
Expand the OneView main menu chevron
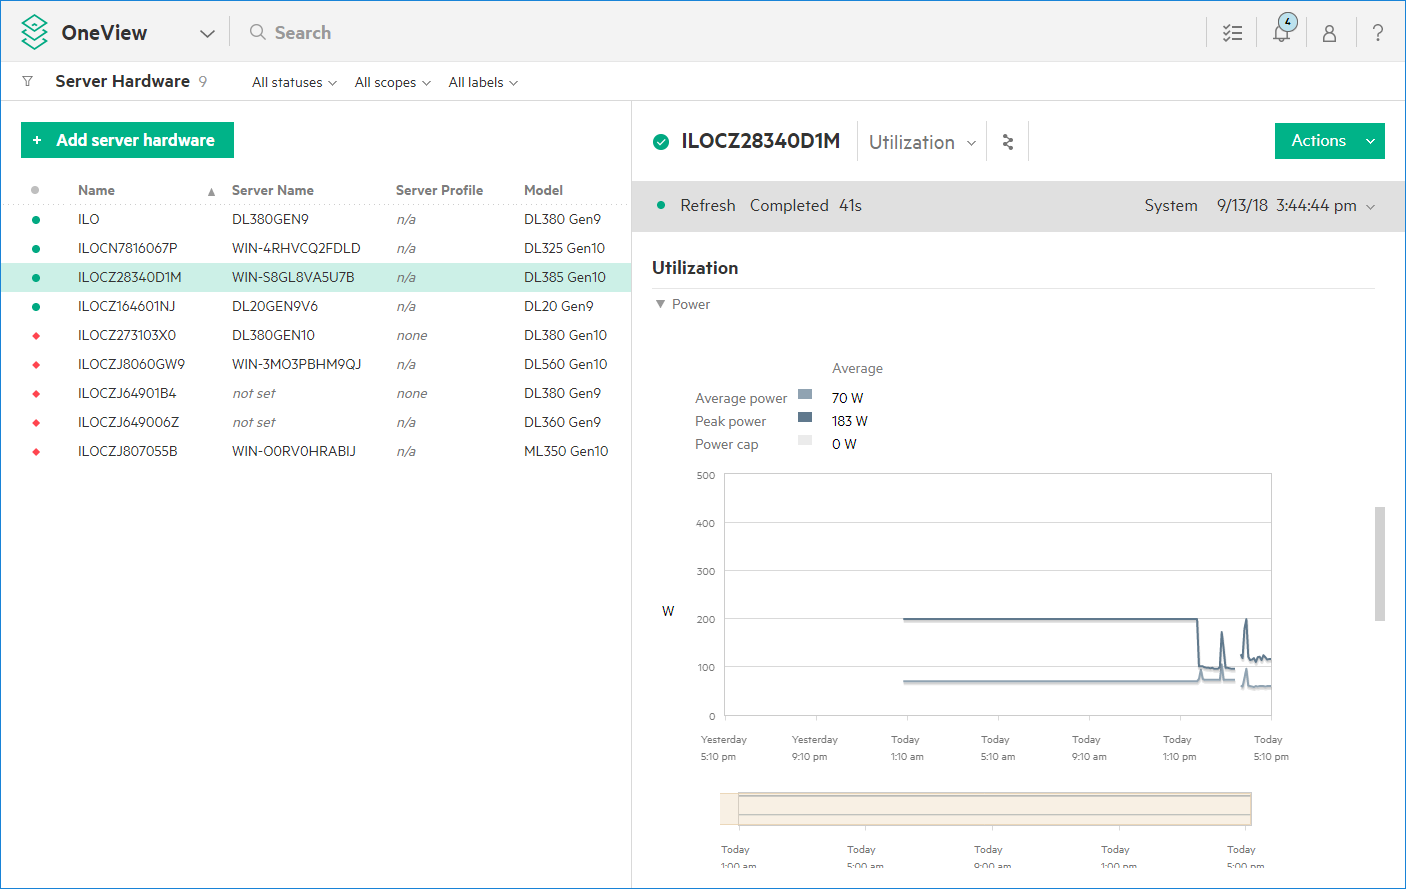coord(207,33)
